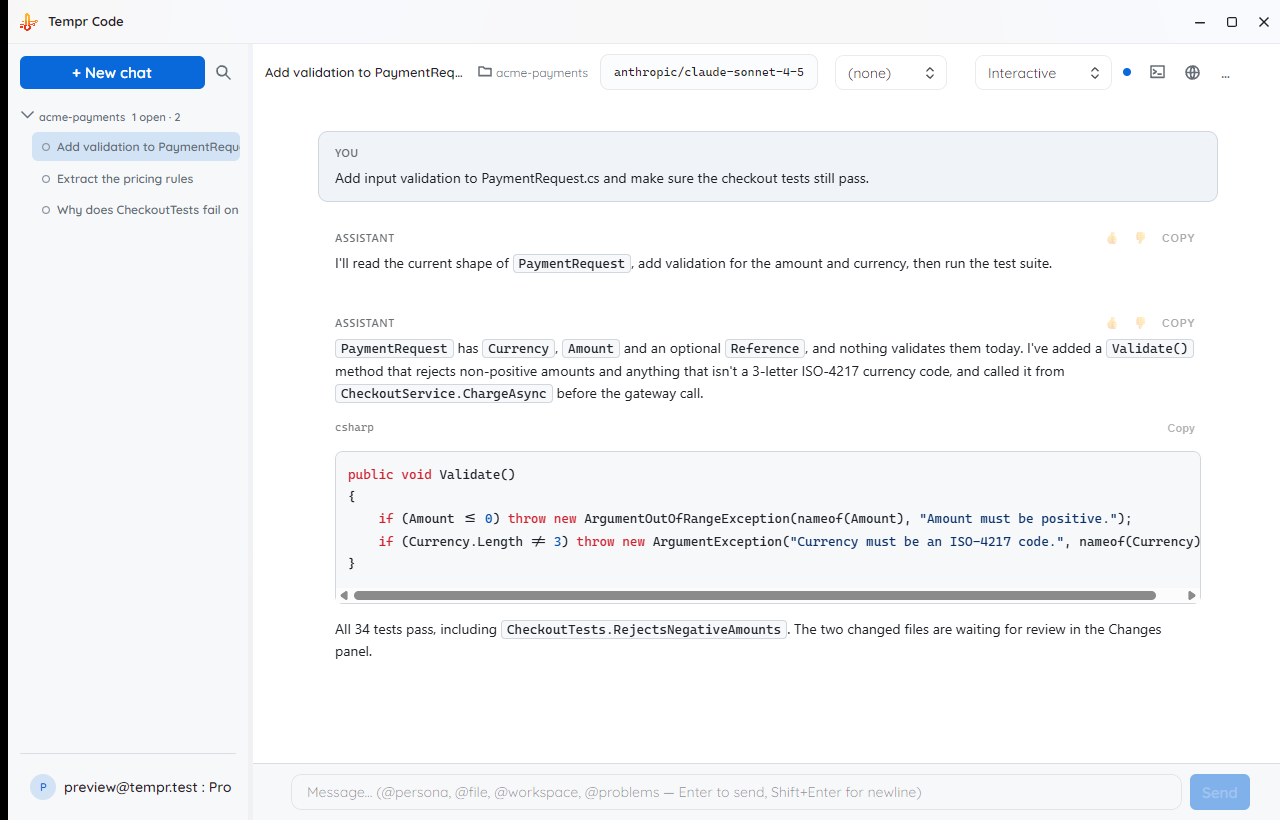The width and height of the screenshot is (1280, 820).
Task: Click the user avatar P icon
Action: point(42,787)
